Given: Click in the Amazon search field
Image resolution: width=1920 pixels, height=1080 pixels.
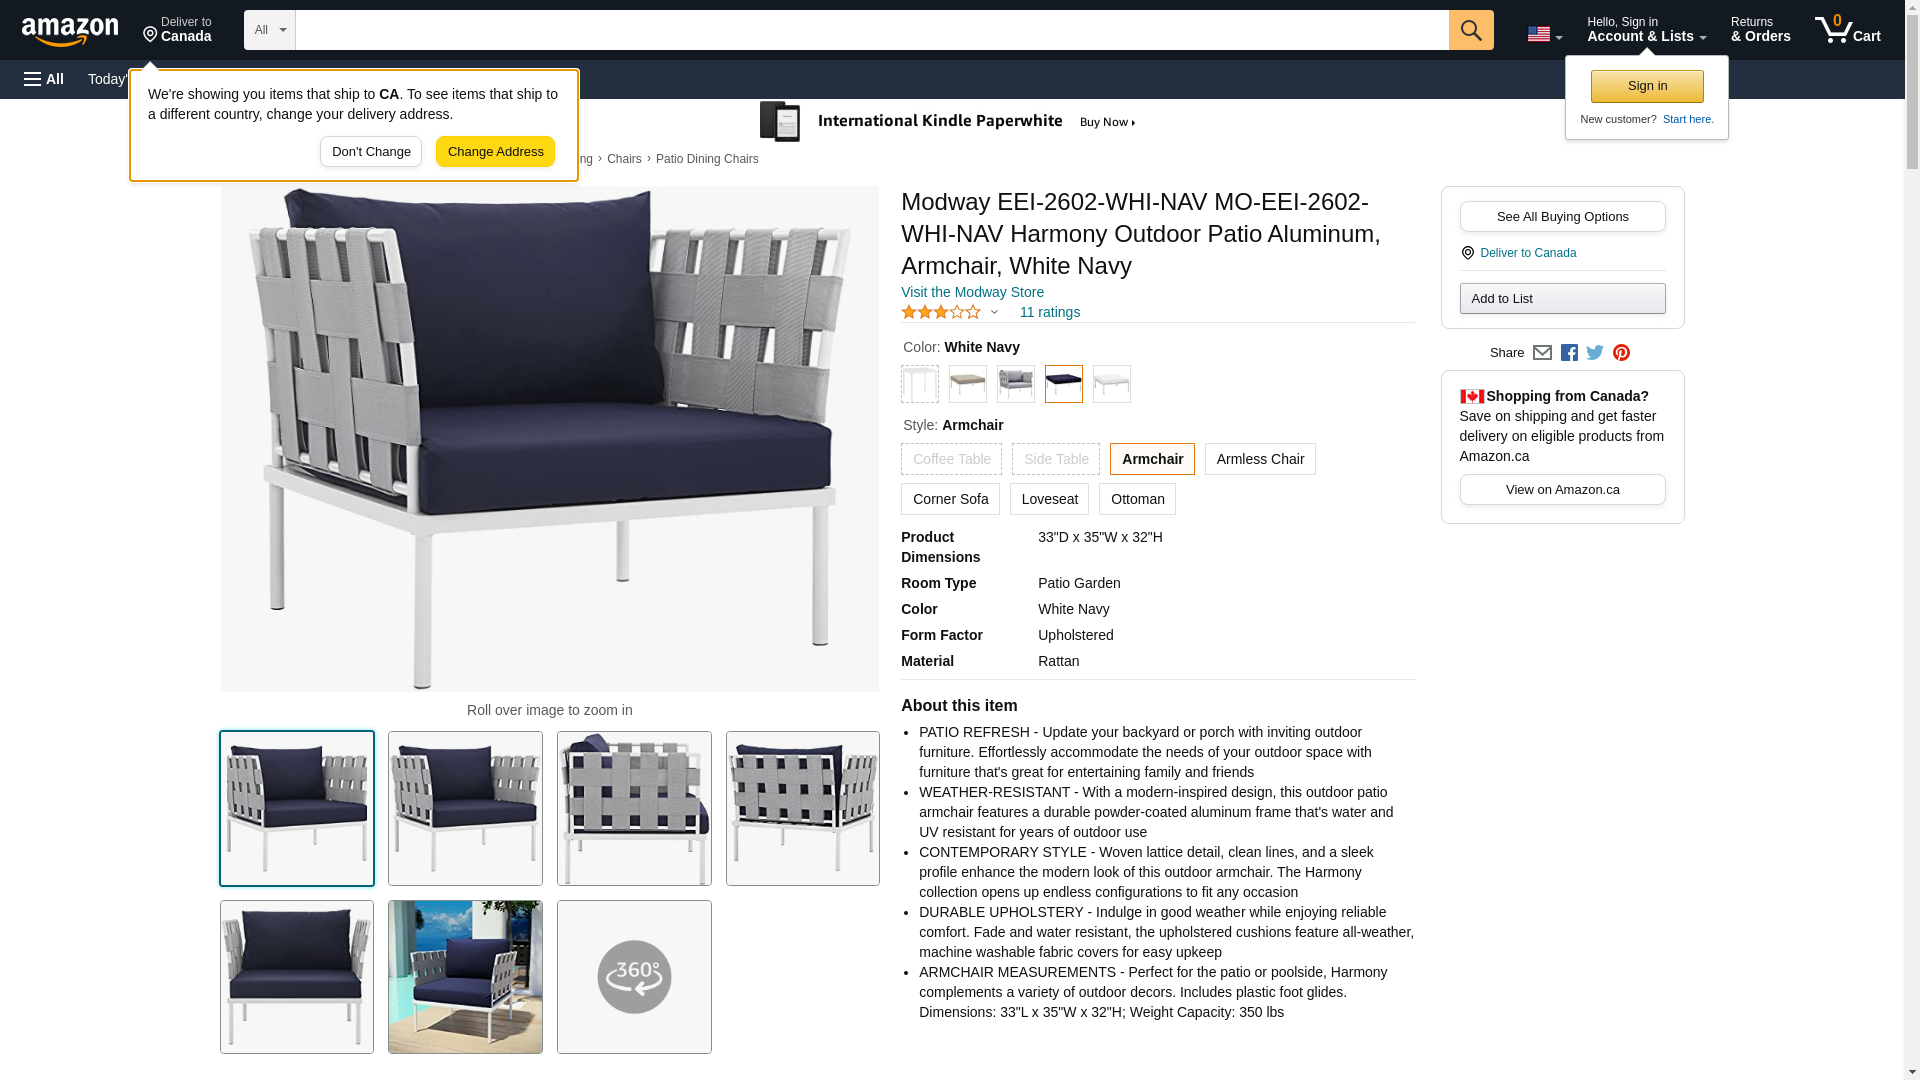Looking at the screenshot, I should [872, 30].
